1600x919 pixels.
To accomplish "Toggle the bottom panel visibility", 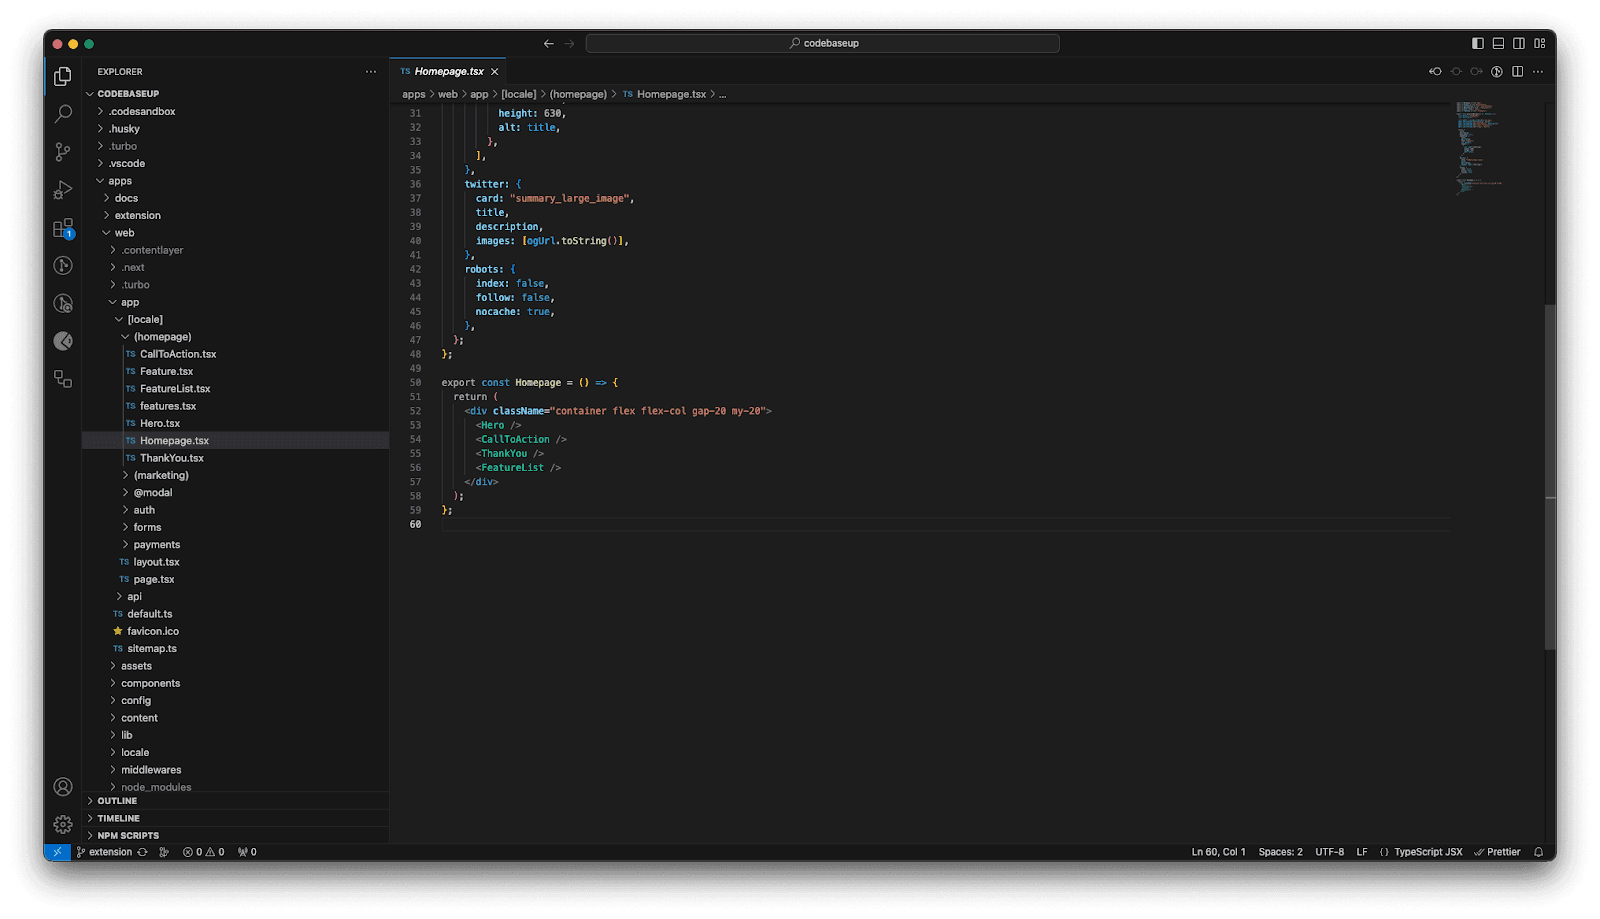I will coord(1498,43).
